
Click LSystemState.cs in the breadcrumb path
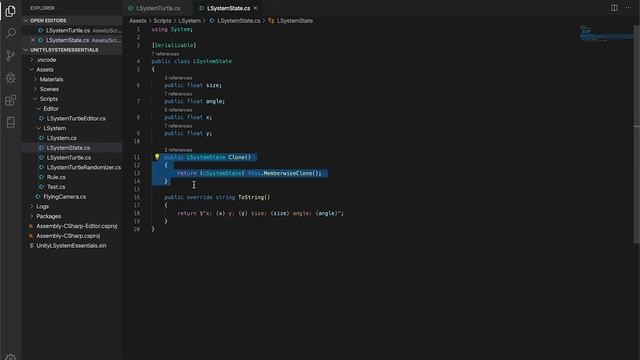tap(238, 20)
